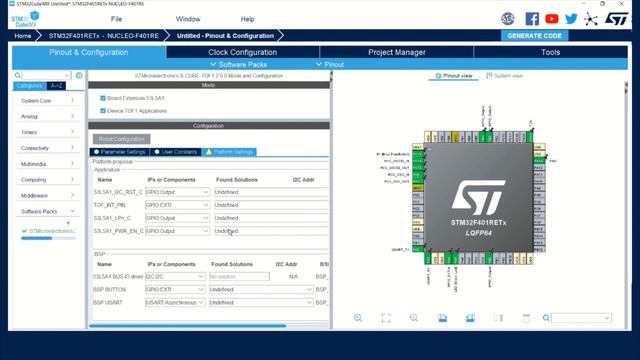The image size is (640, 360).
Task: Expand Middleware category
Action: [x=47, y=196]
